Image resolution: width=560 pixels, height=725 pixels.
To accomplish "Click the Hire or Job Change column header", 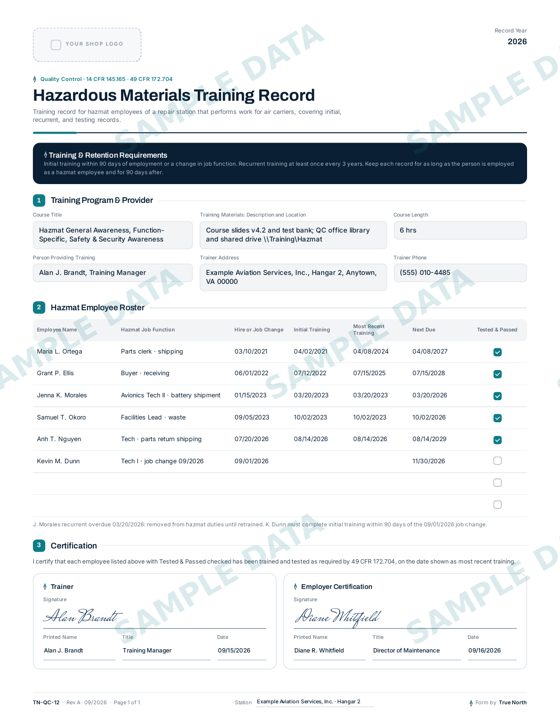I will (x=259, y=330).
